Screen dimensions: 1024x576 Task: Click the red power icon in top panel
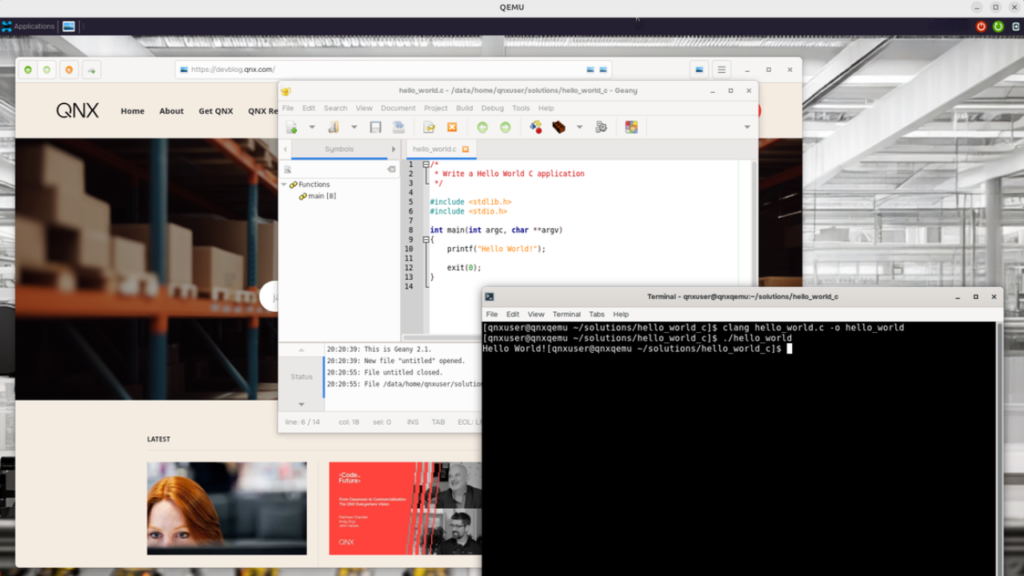click(981, 27)
